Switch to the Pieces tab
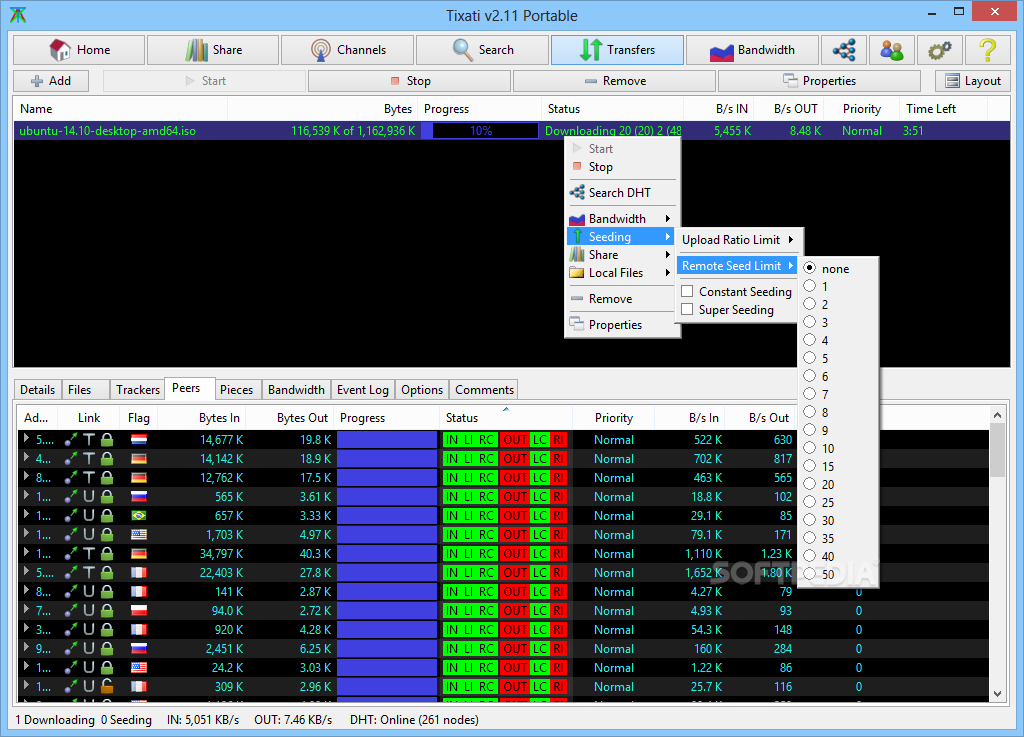 236,390
